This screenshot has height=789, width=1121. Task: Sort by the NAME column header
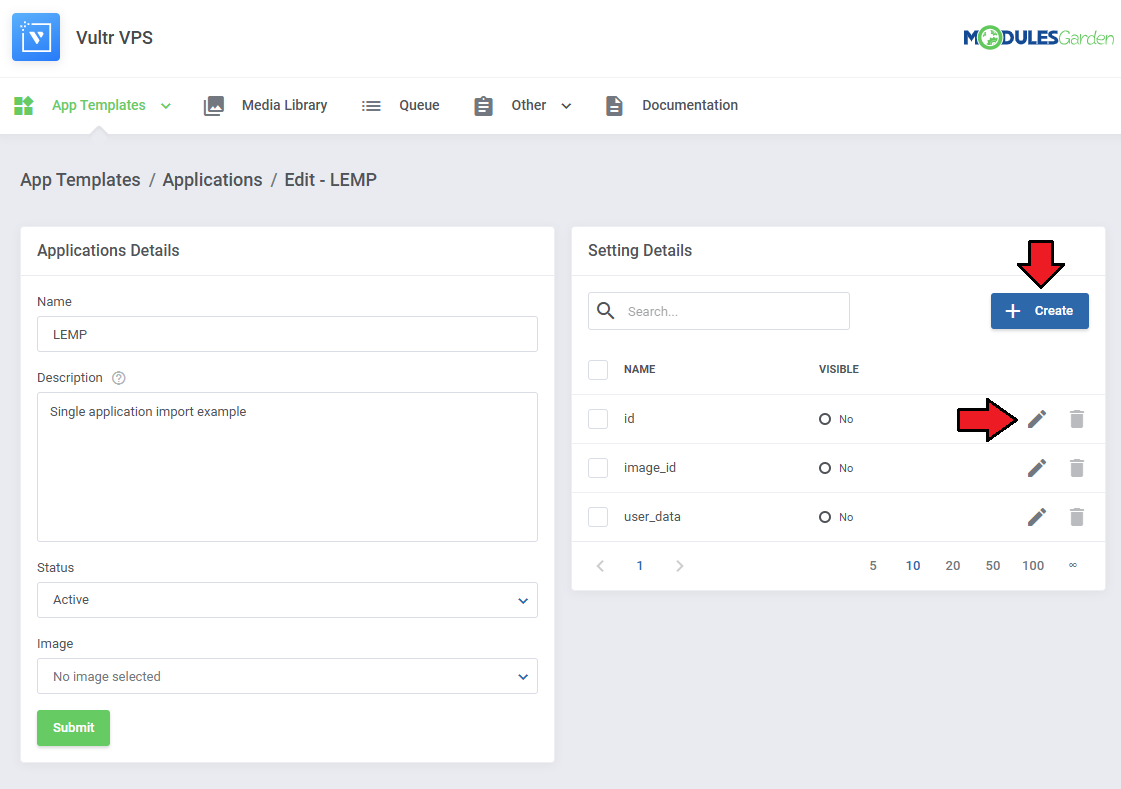pos(640,369)
